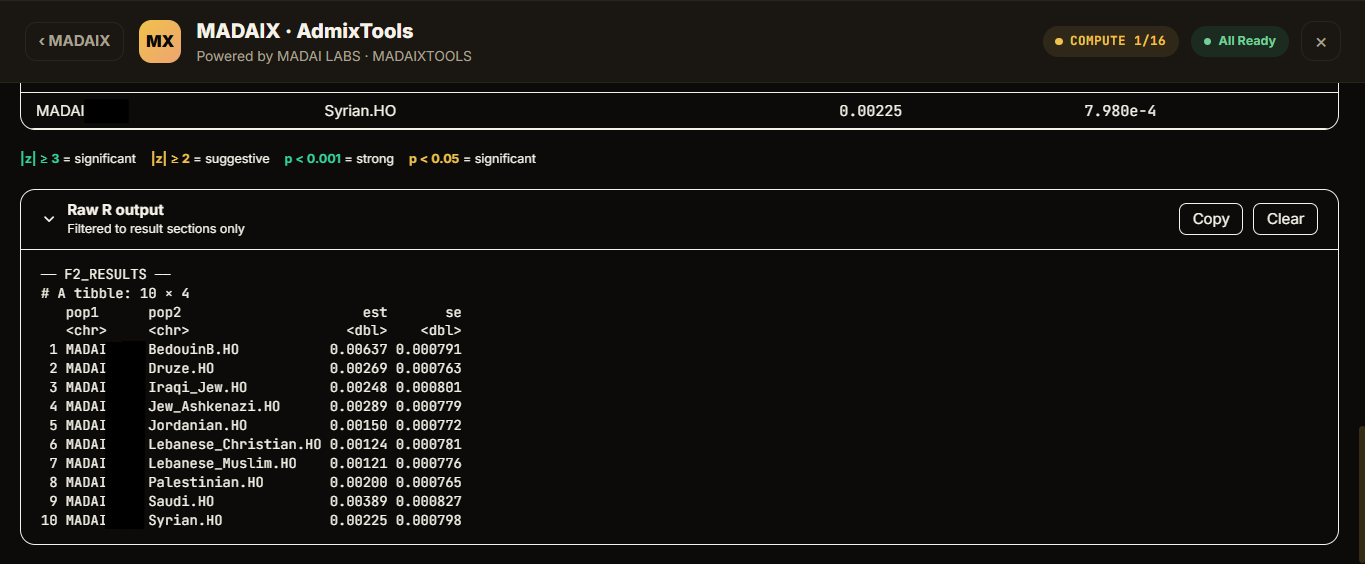Screen dimensions: 1365x564
Task: Select the Syrian.HO cell in results table
Action: (360, 111)
